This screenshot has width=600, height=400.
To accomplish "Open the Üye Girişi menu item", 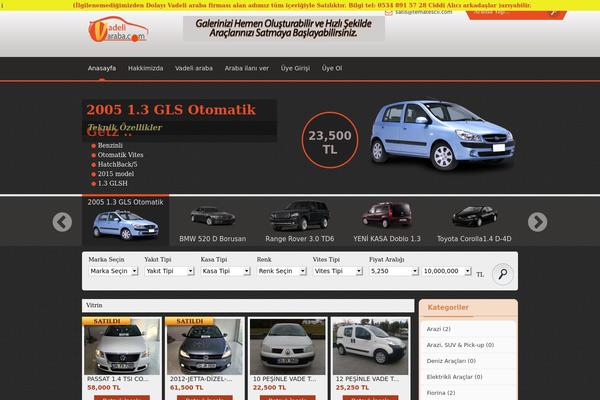I will [295, 68].
